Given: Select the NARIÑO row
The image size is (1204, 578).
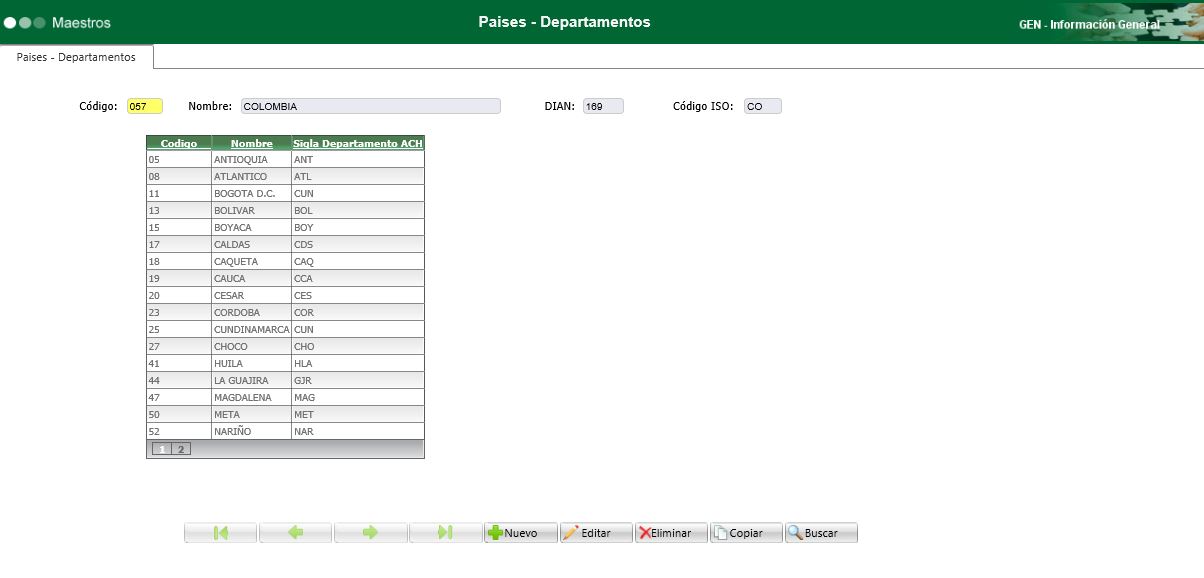Looking at the screenshot, I should click(x=285, y=431).
